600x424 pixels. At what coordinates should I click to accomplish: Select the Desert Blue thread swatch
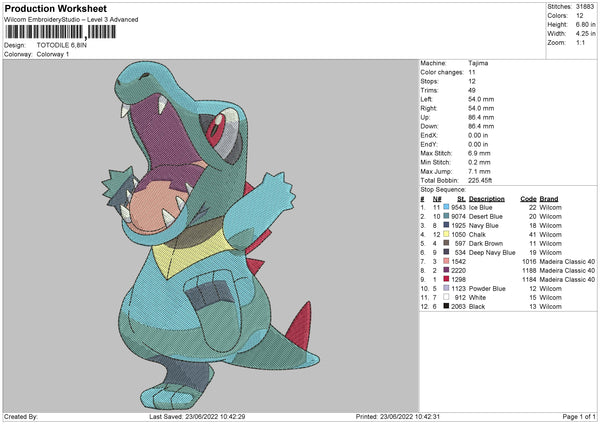[446, 215]
